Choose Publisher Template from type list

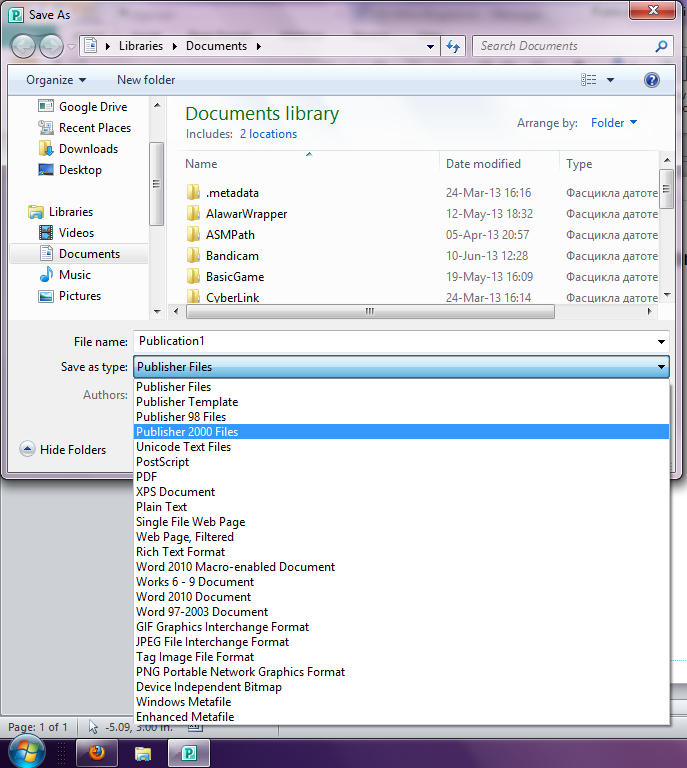coord(401,402)
